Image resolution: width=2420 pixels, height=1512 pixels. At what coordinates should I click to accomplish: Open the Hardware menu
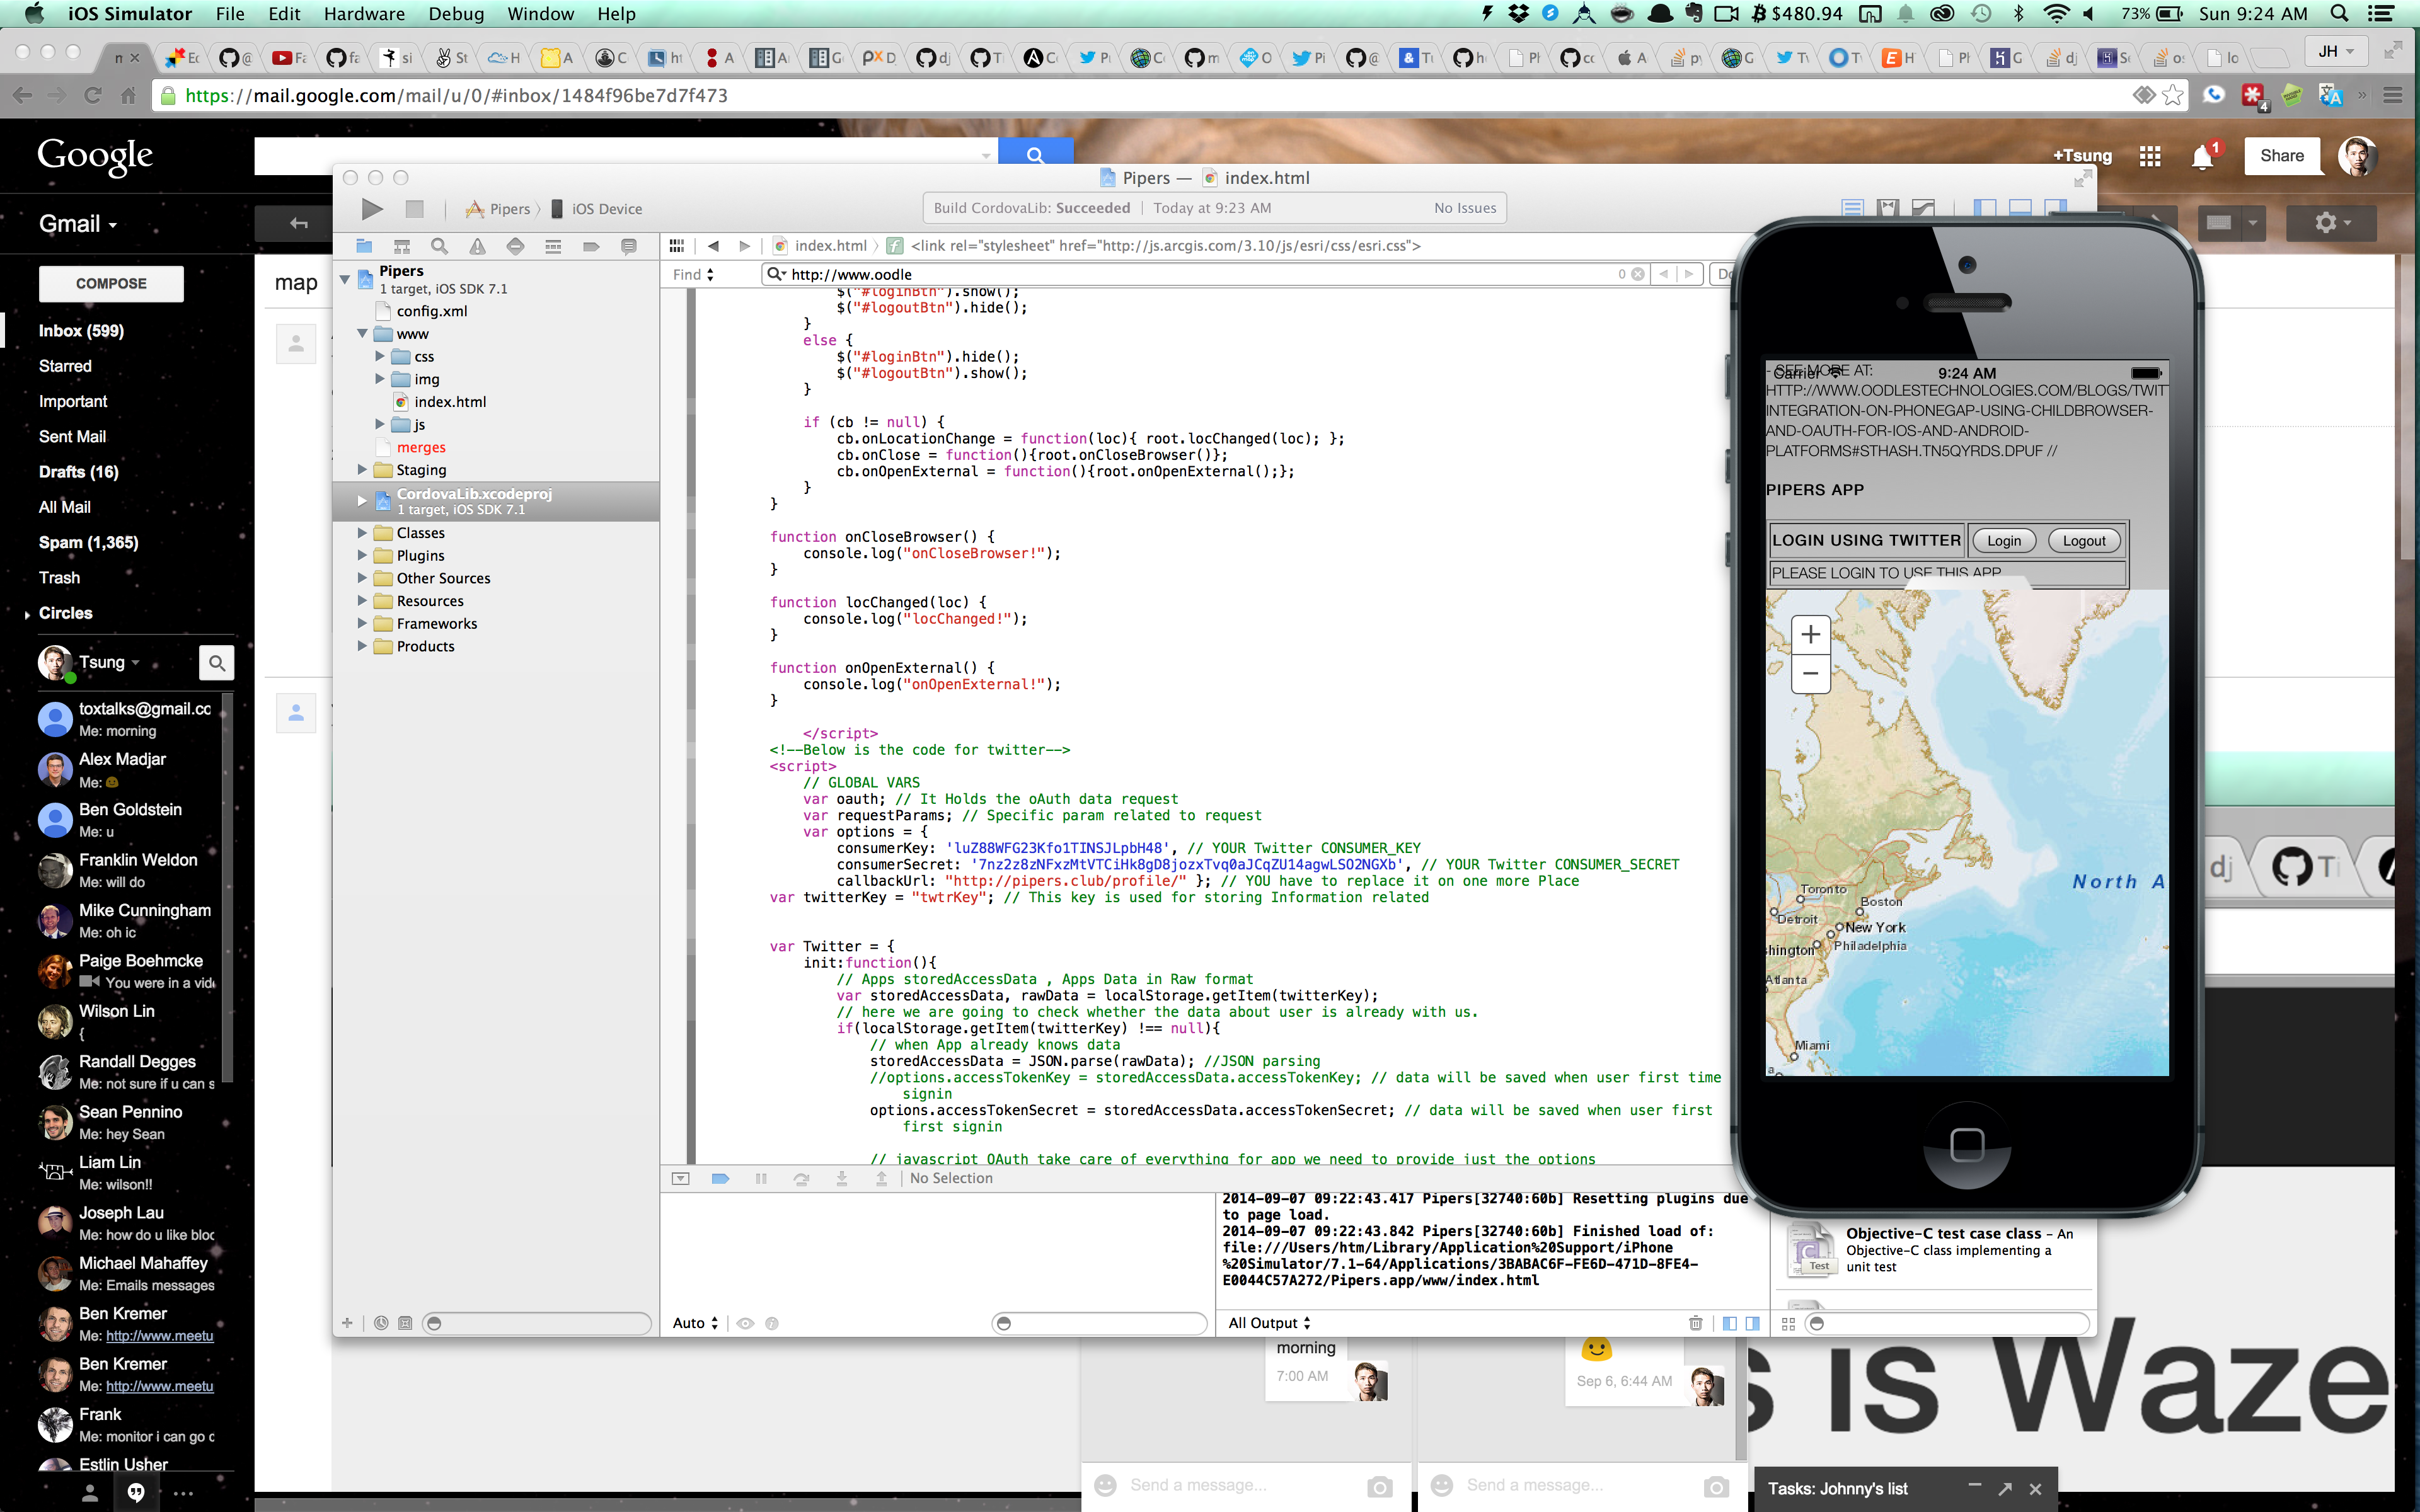pyautogui.click(x=364, y=14)
